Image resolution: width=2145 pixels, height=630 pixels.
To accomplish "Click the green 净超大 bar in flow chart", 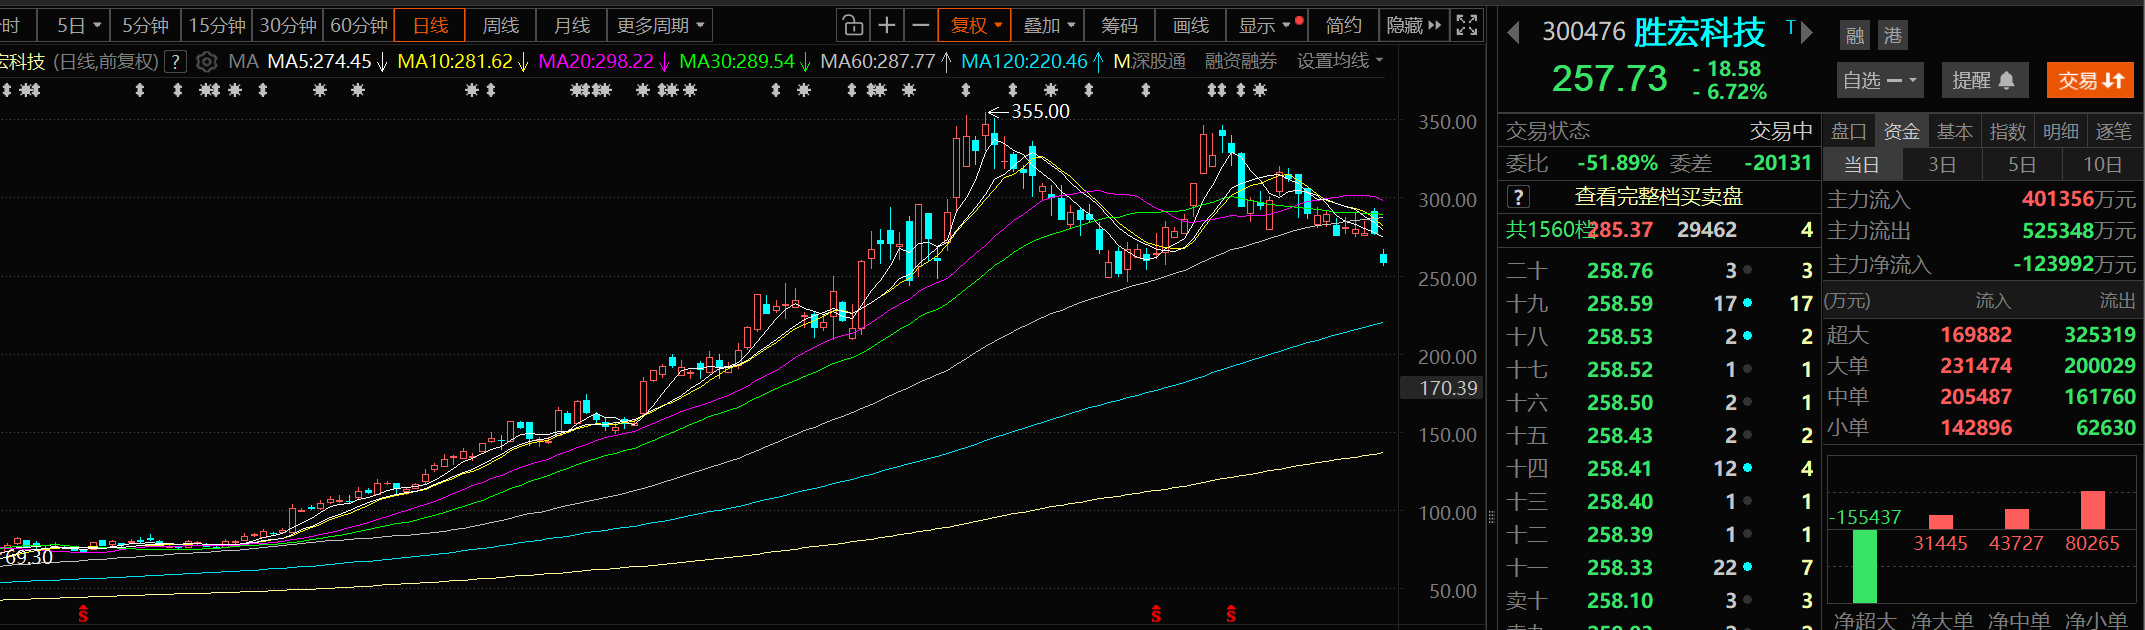I will coord(1864,565).
